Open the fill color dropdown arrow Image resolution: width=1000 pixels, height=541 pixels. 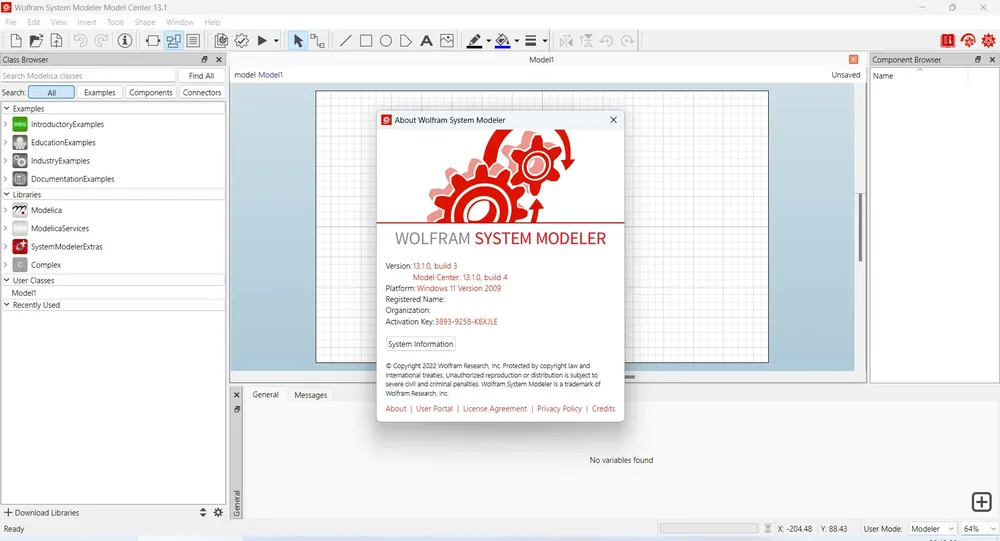[517, 41]
